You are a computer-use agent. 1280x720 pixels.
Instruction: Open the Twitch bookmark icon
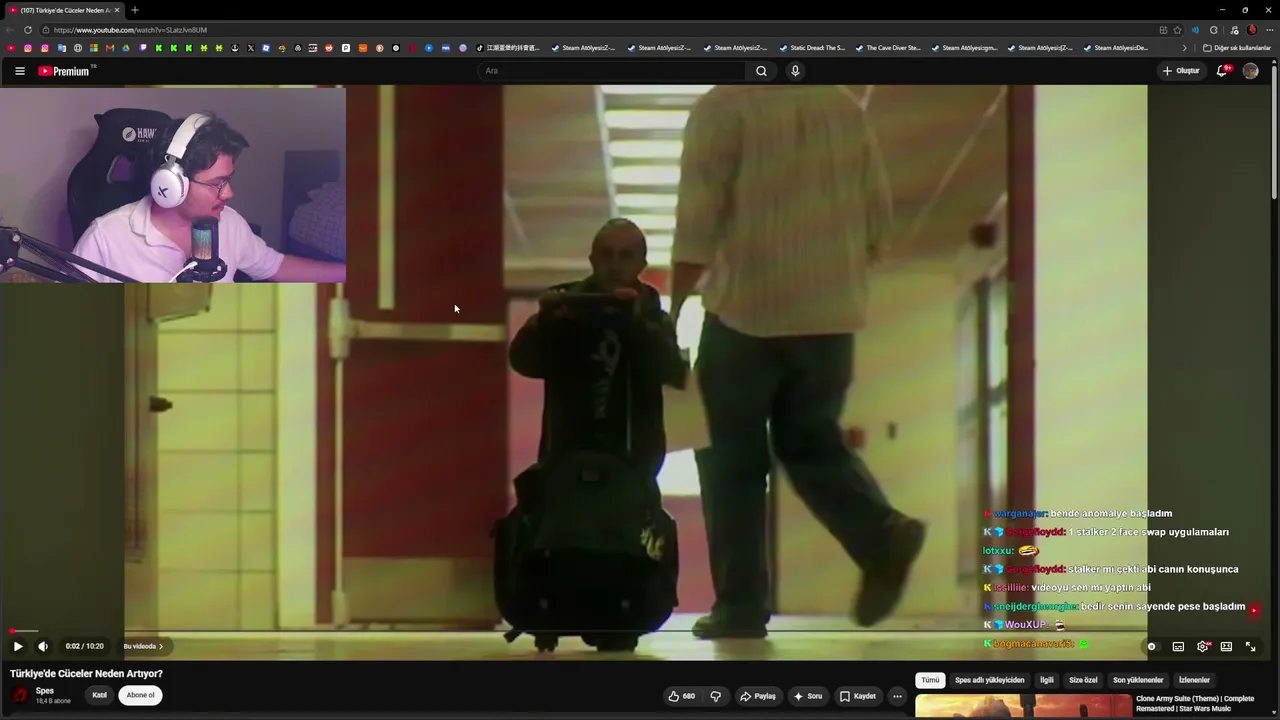[x=143, y=48]
